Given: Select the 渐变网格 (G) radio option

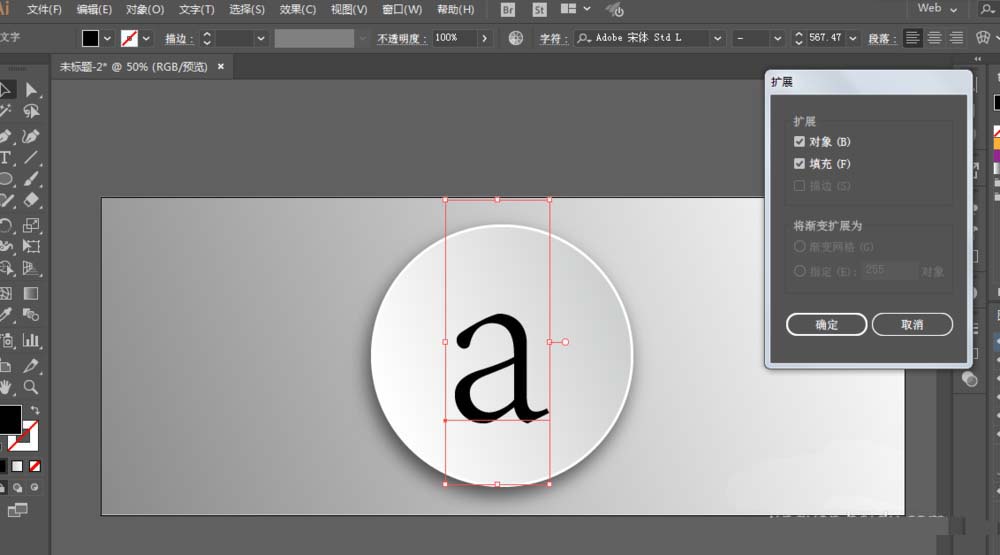Looking at the screenshot, I should (x=799, y=246).
